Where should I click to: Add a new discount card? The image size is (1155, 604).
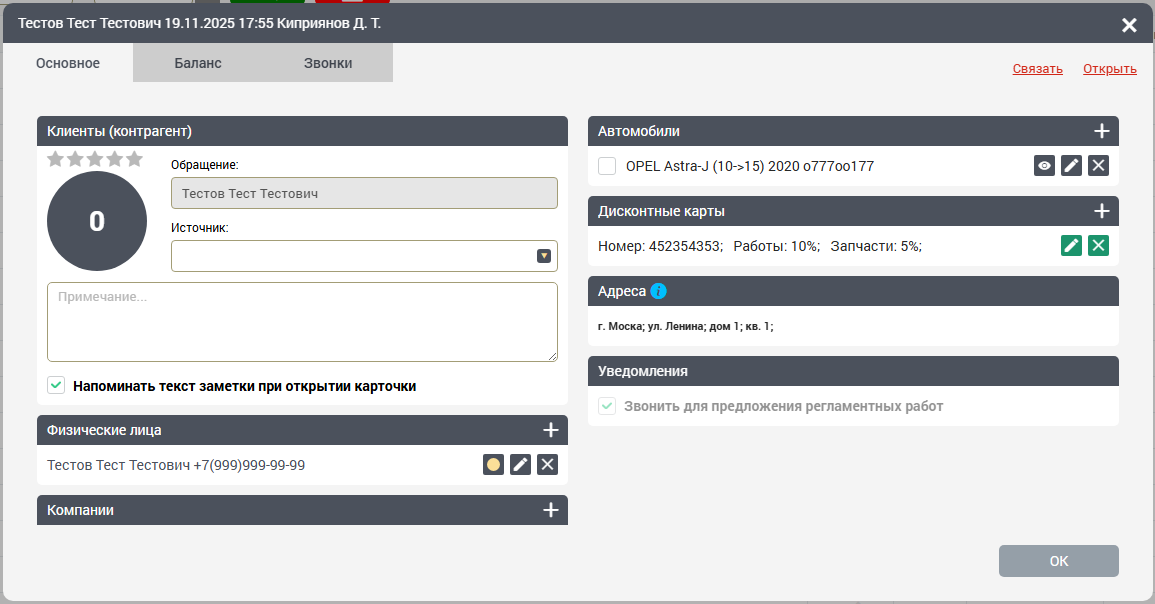(1101, 211)
